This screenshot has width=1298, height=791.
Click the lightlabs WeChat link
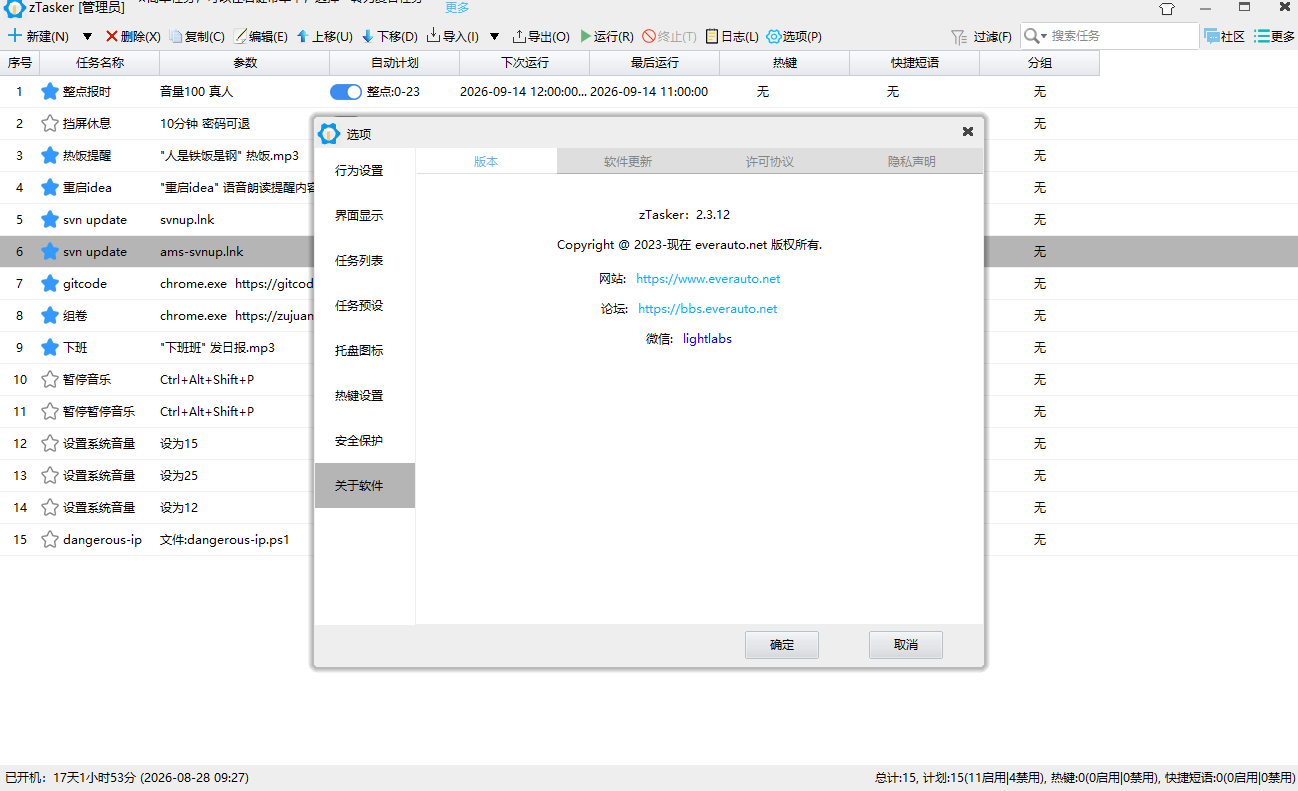pyautogui.click(x=707, y=339)
